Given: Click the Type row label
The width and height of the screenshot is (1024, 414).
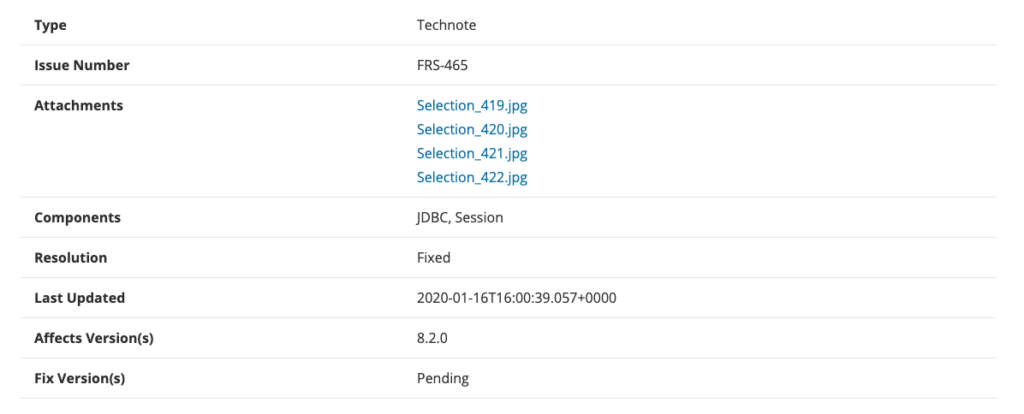Looking at the screenshot, I should (50, 25).
